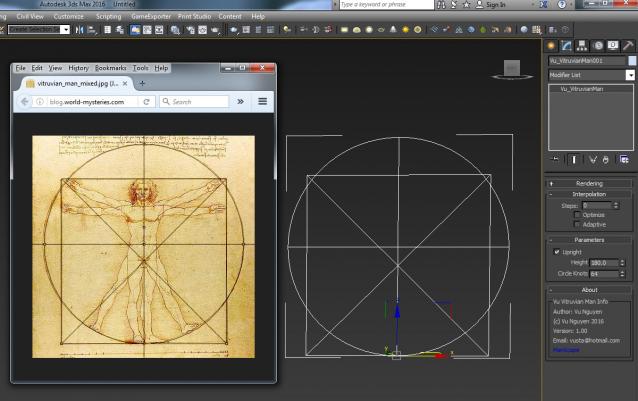Click the Align tool in the toolbar

(x=92, y=30)
